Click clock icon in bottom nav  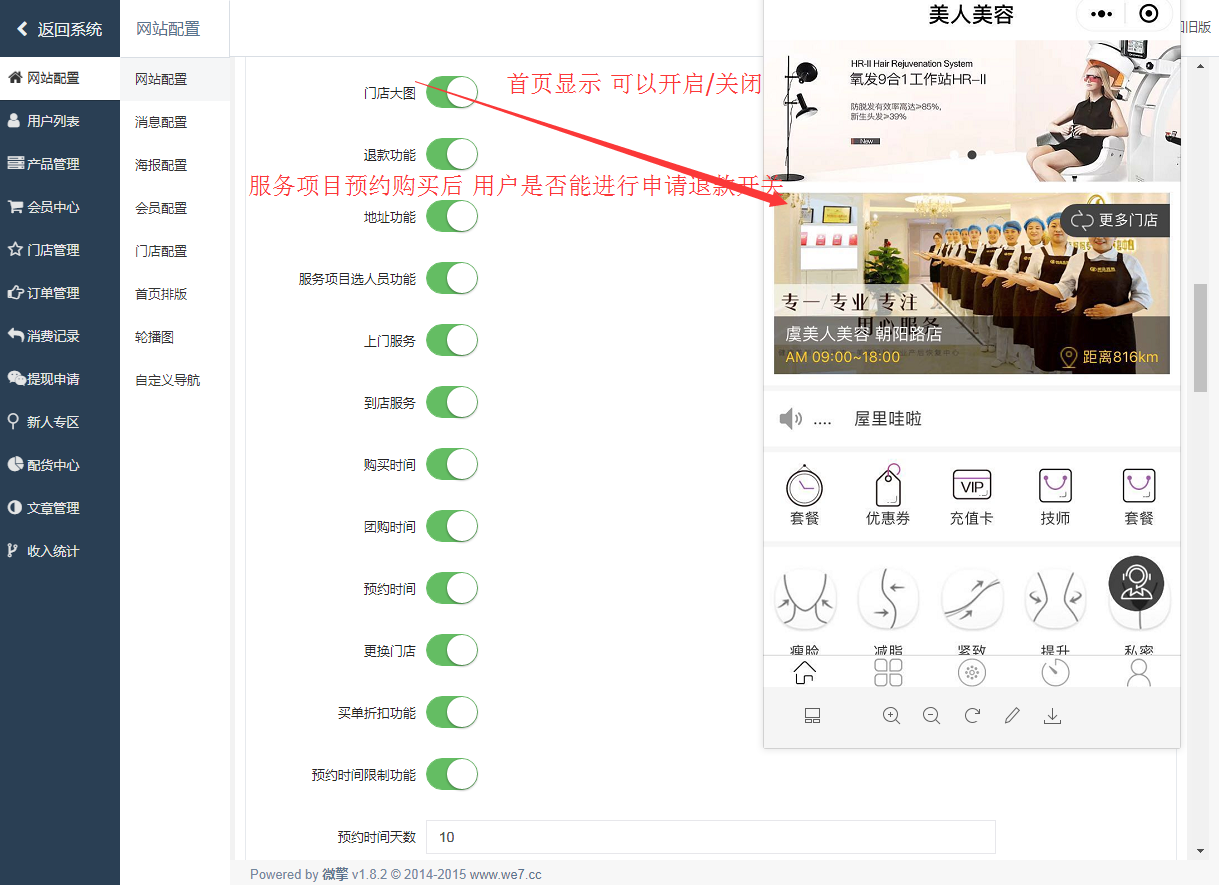click(x=1055, y=673)
